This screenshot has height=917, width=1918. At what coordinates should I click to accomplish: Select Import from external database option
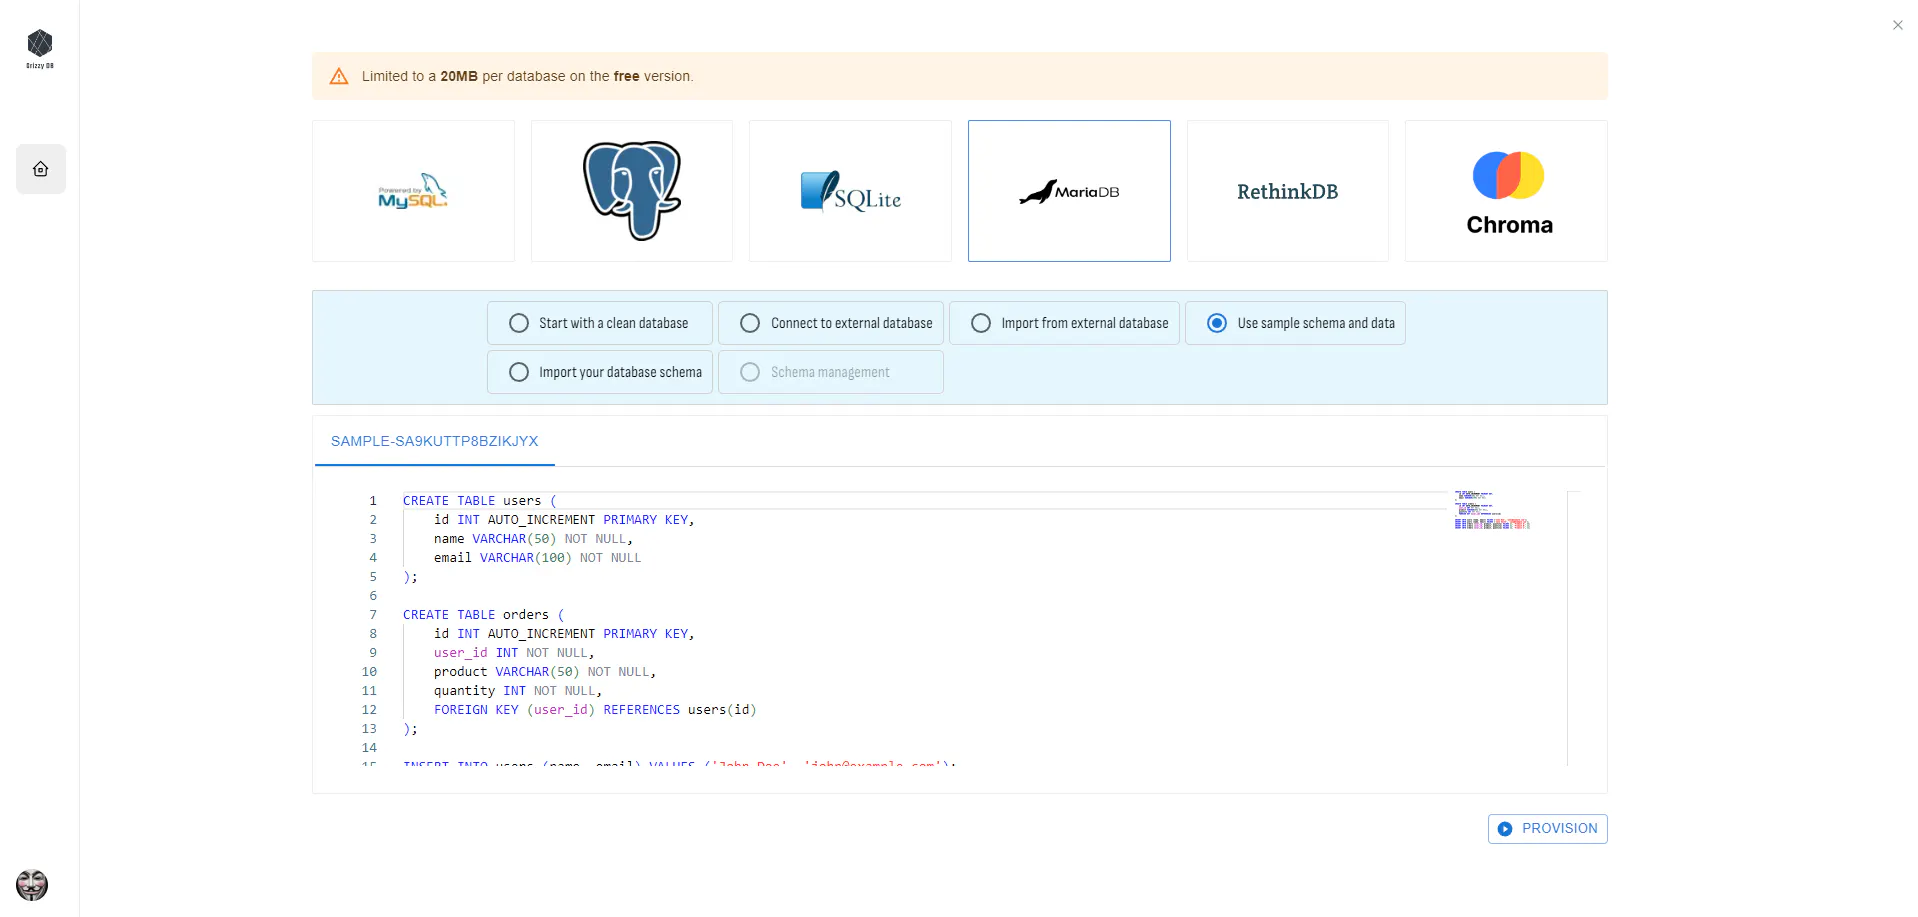[1064, 323]
